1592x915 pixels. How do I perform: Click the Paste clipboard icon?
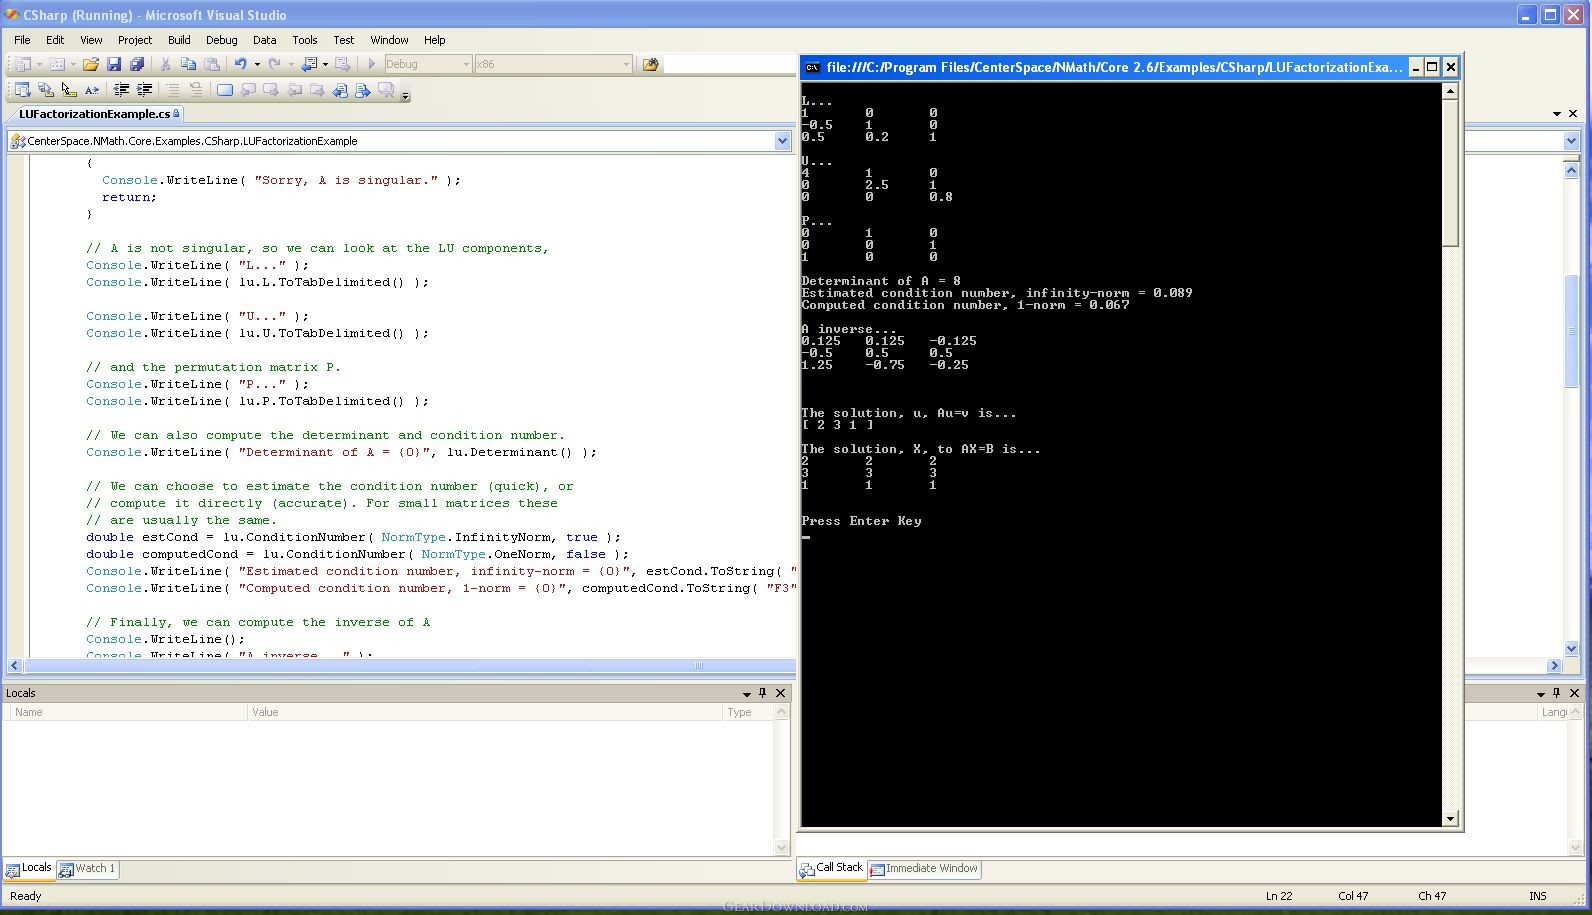coord(211,64)
